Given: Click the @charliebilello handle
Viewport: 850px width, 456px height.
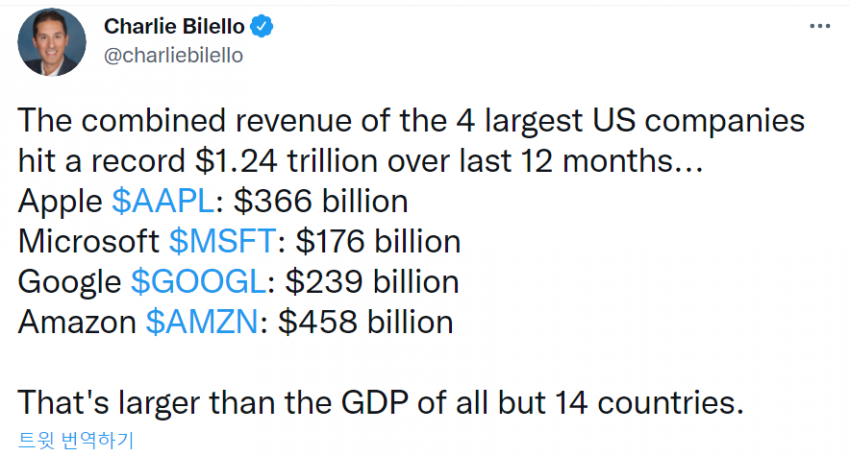Looking at the screenshot, I should (173, 55).
